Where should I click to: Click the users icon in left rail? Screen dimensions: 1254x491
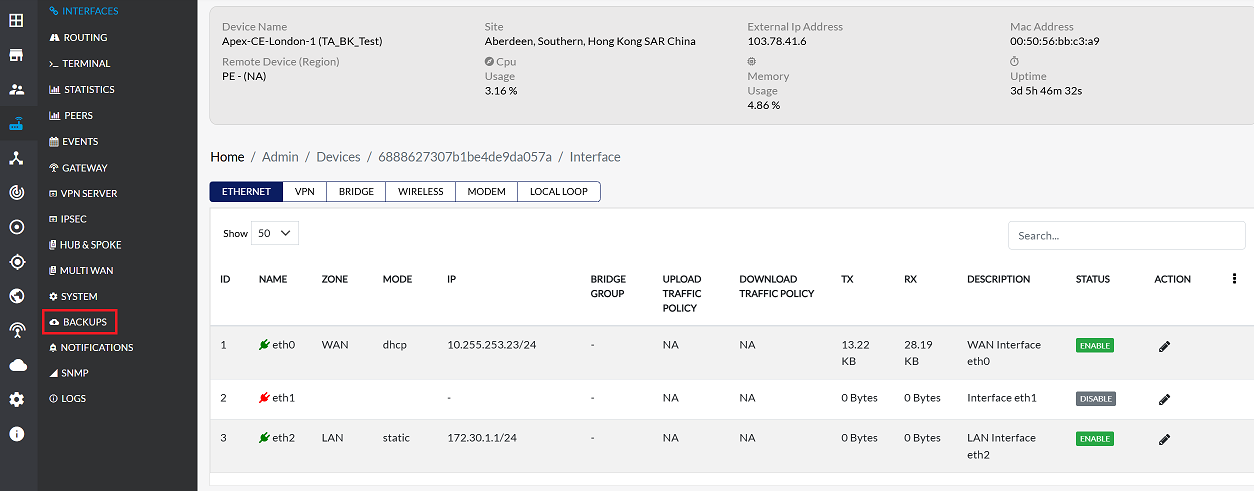[17, 89]
